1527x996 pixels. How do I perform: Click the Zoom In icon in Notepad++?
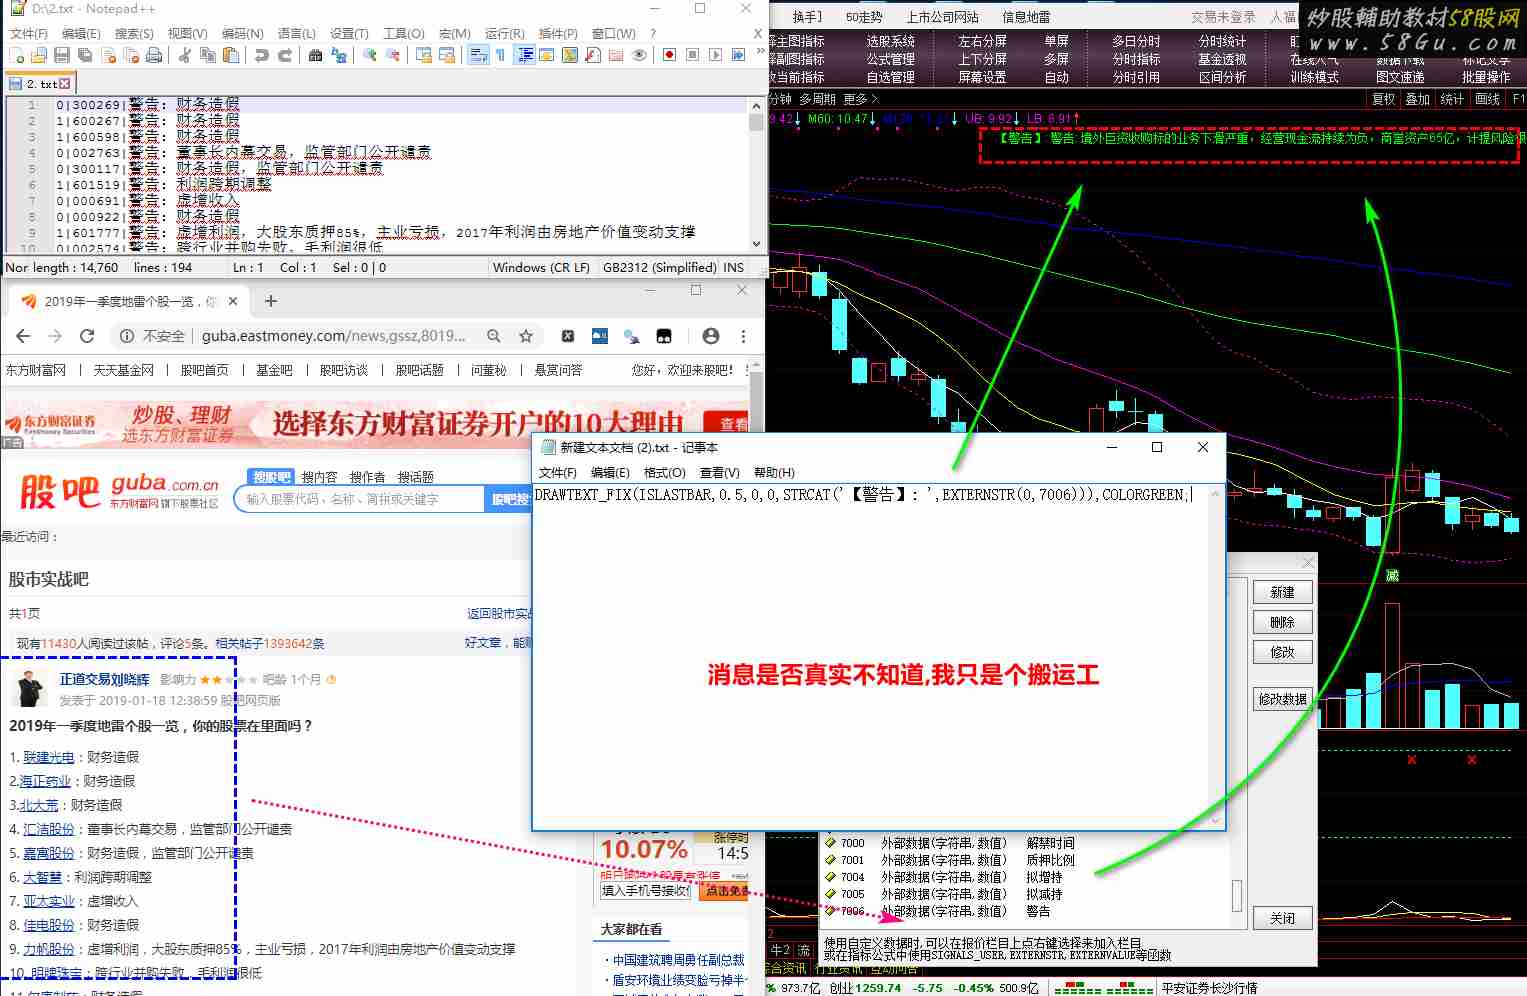tap(370, 55)
